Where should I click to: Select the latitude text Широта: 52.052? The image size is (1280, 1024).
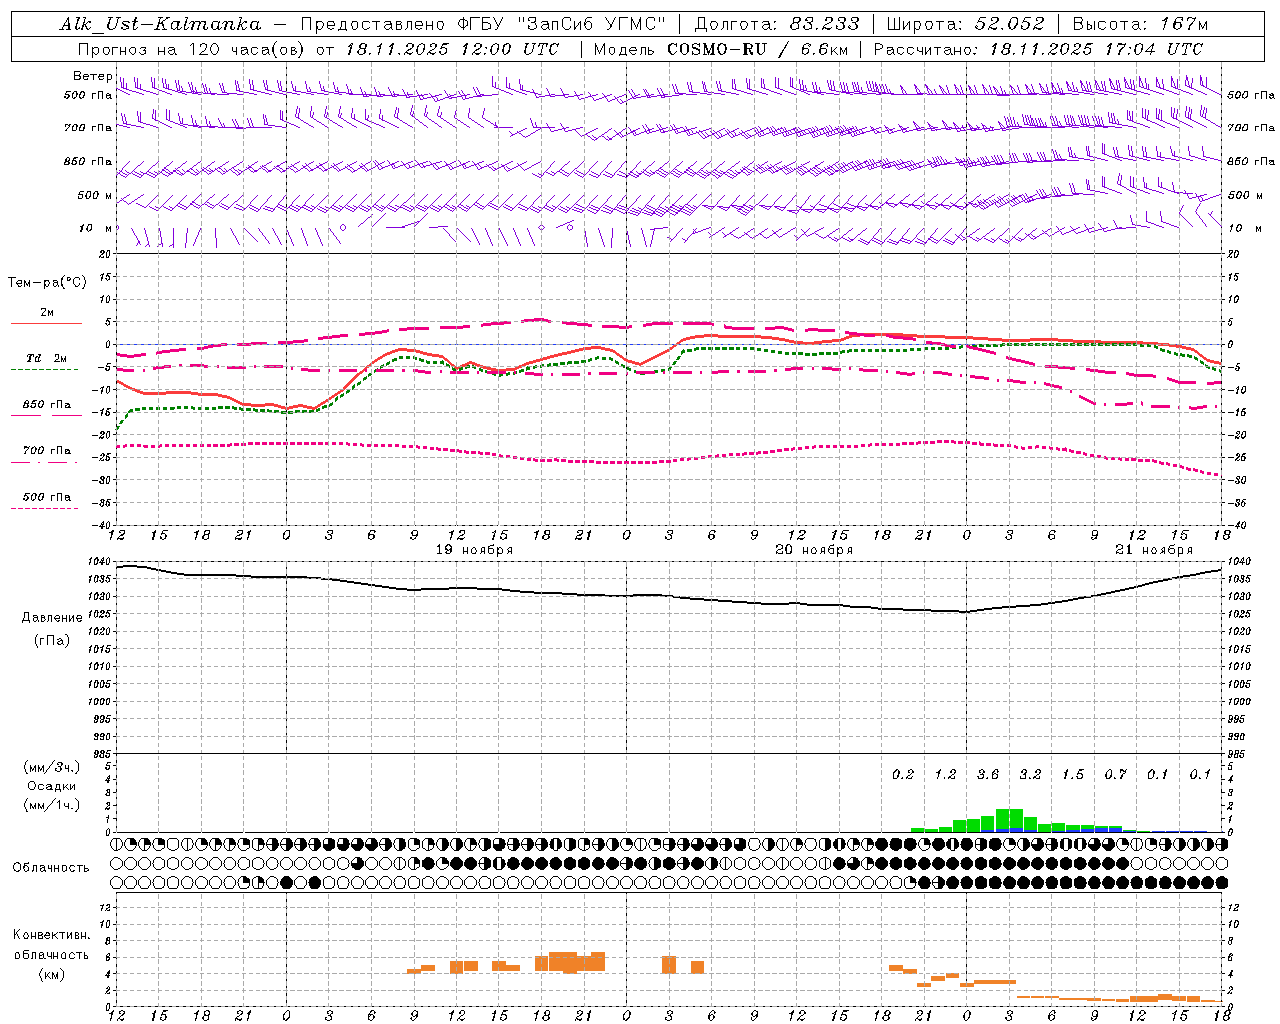click(x=966, y=24)
